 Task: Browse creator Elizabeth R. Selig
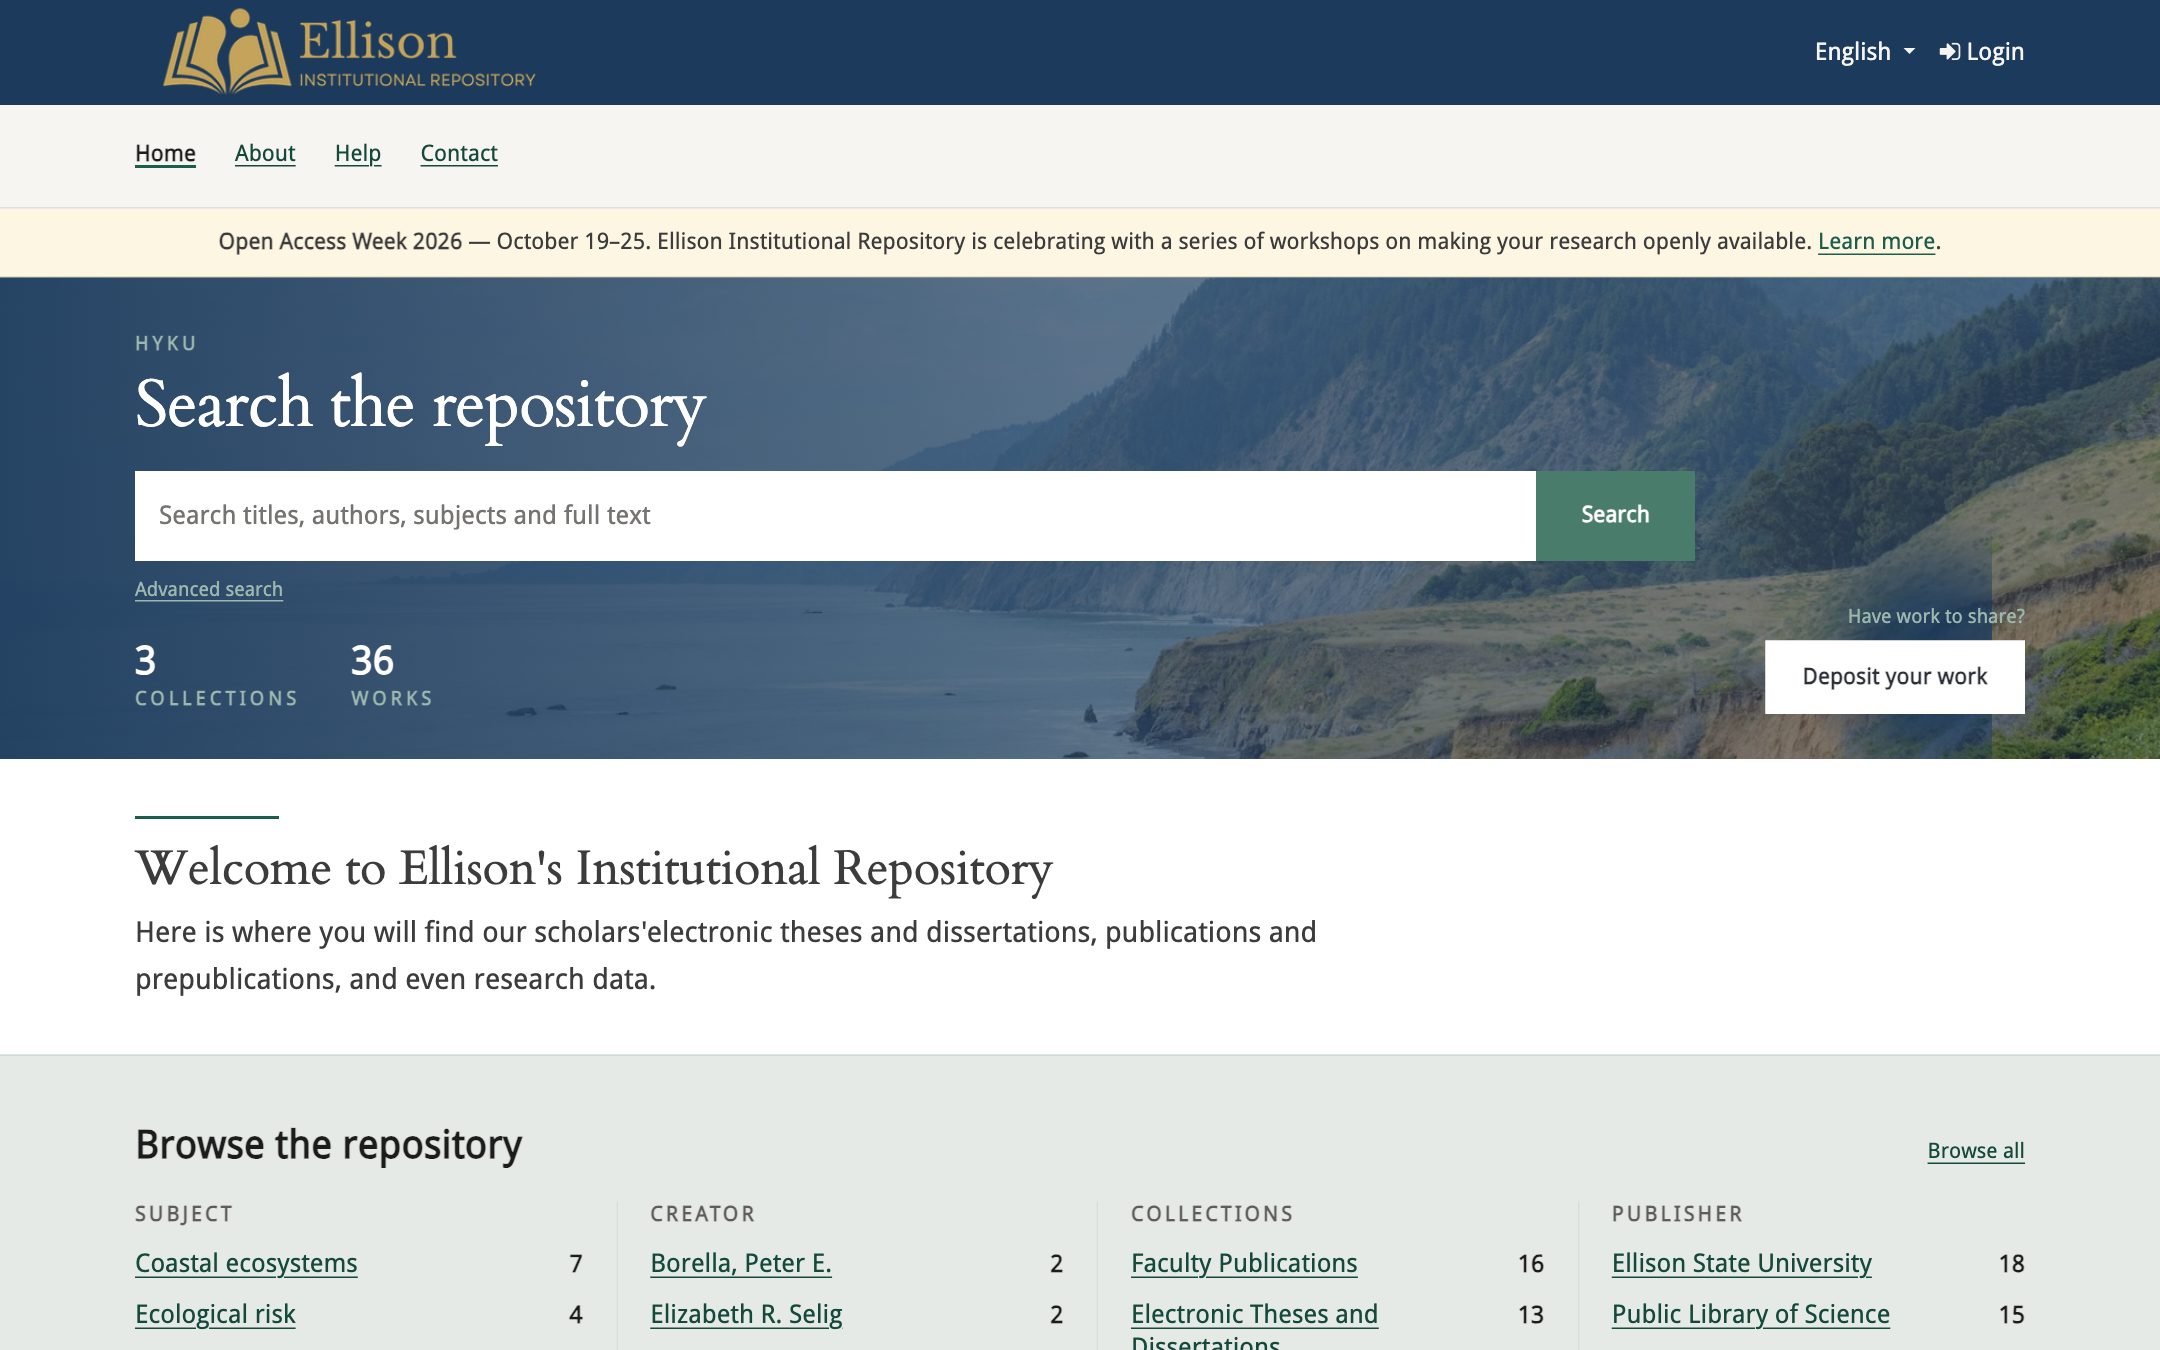(x=746, y=1314)
